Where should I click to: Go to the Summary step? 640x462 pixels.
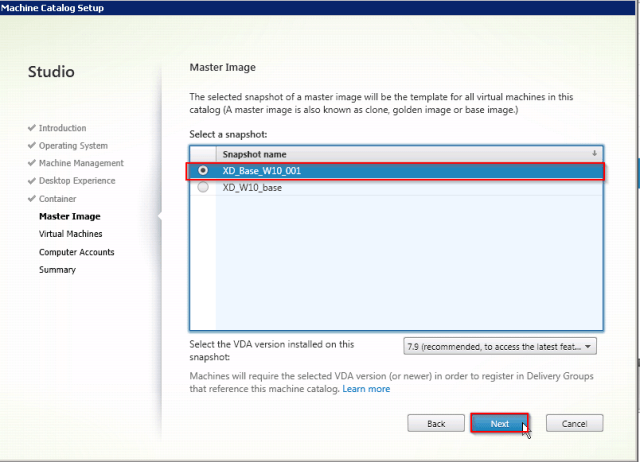pos(57,270)
